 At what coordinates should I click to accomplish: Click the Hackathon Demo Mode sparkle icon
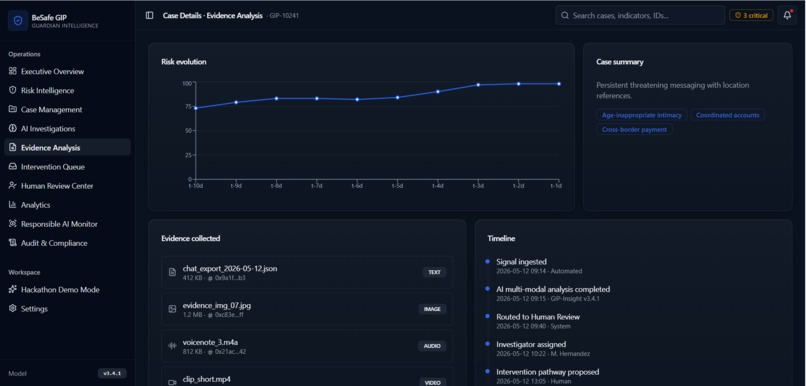pyautogui.click(x=13, y=289)
